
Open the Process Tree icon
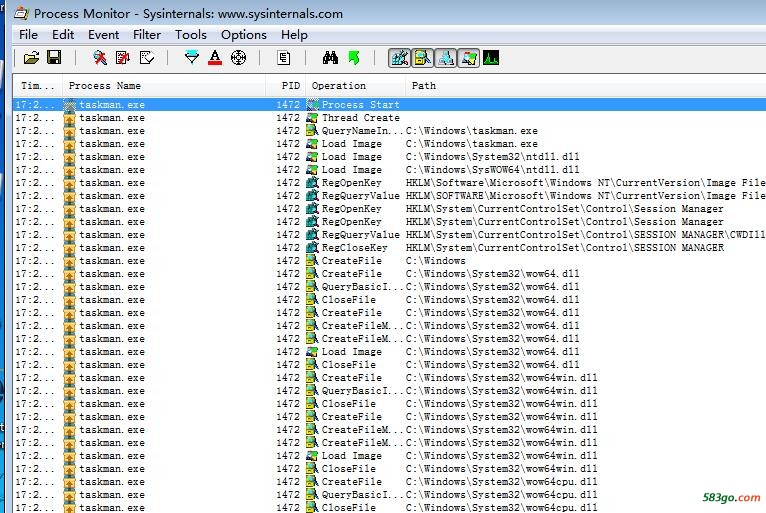[x=284, y=58]
